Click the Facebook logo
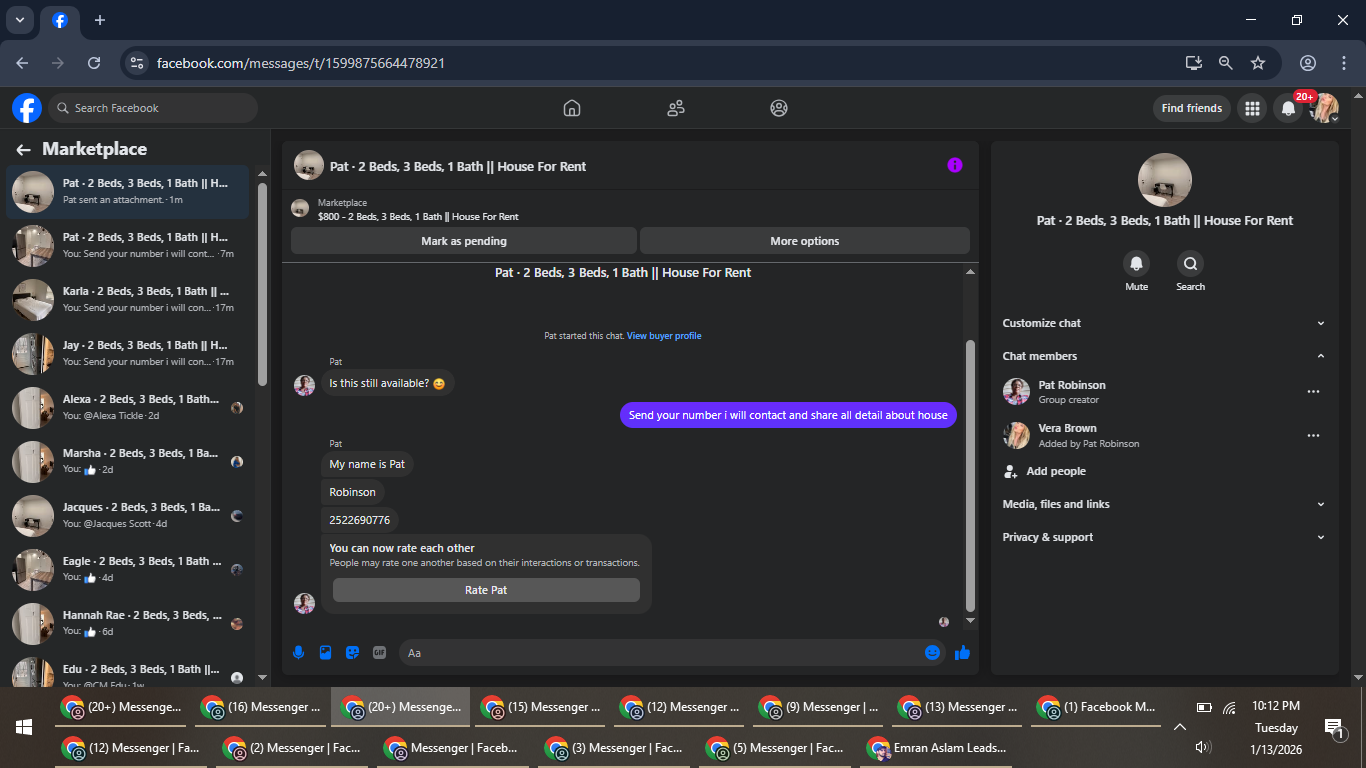Viewport: 1366px width, 768px height. click(x=27, y=108)
